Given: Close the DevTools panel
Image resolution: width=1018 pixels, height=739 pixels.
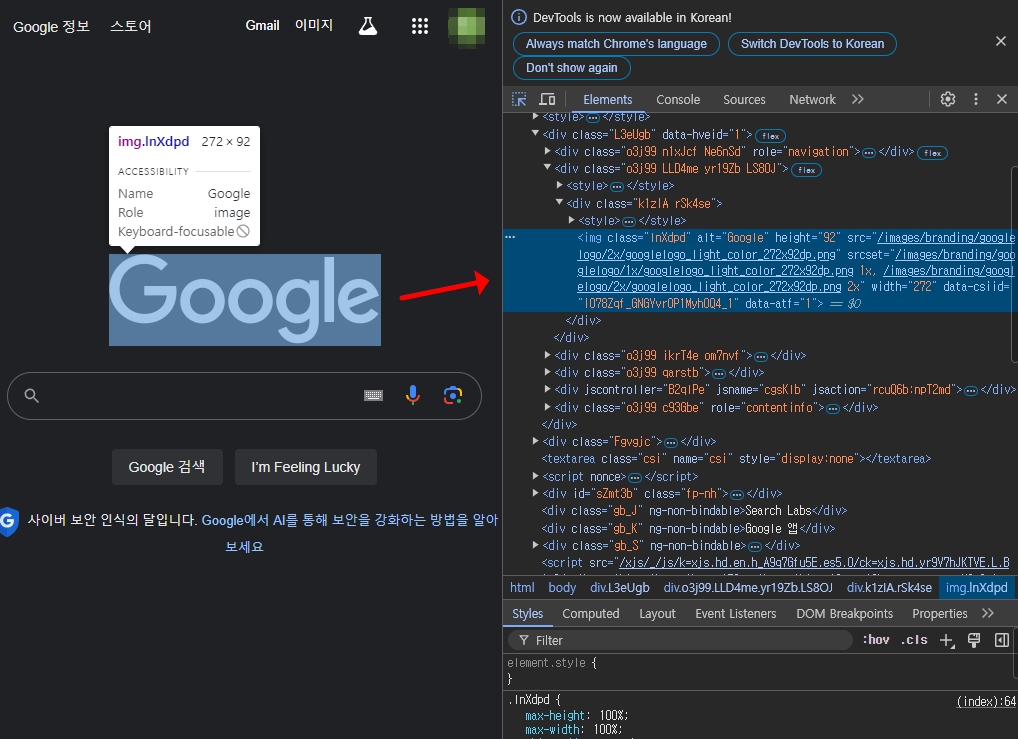Looking at the screenshot, I should (x=1002, y=99).
